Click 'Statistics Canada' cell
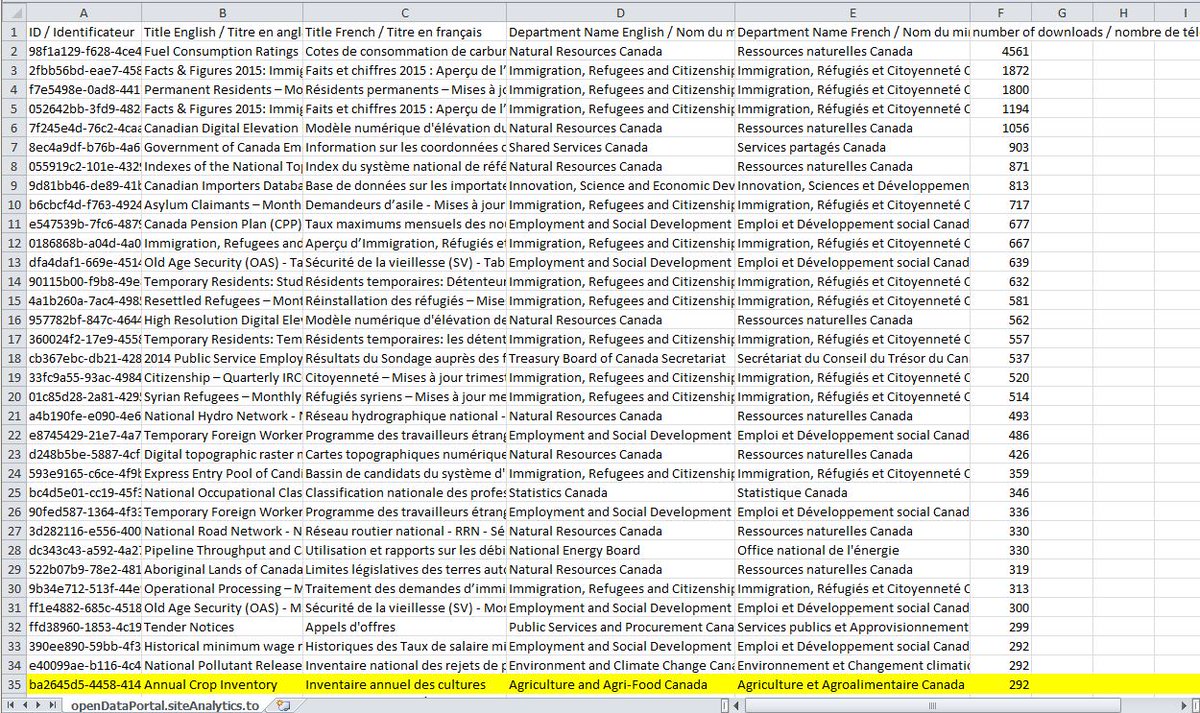Viewport: 1200px width, 713px height. click(x=620, y=492)
